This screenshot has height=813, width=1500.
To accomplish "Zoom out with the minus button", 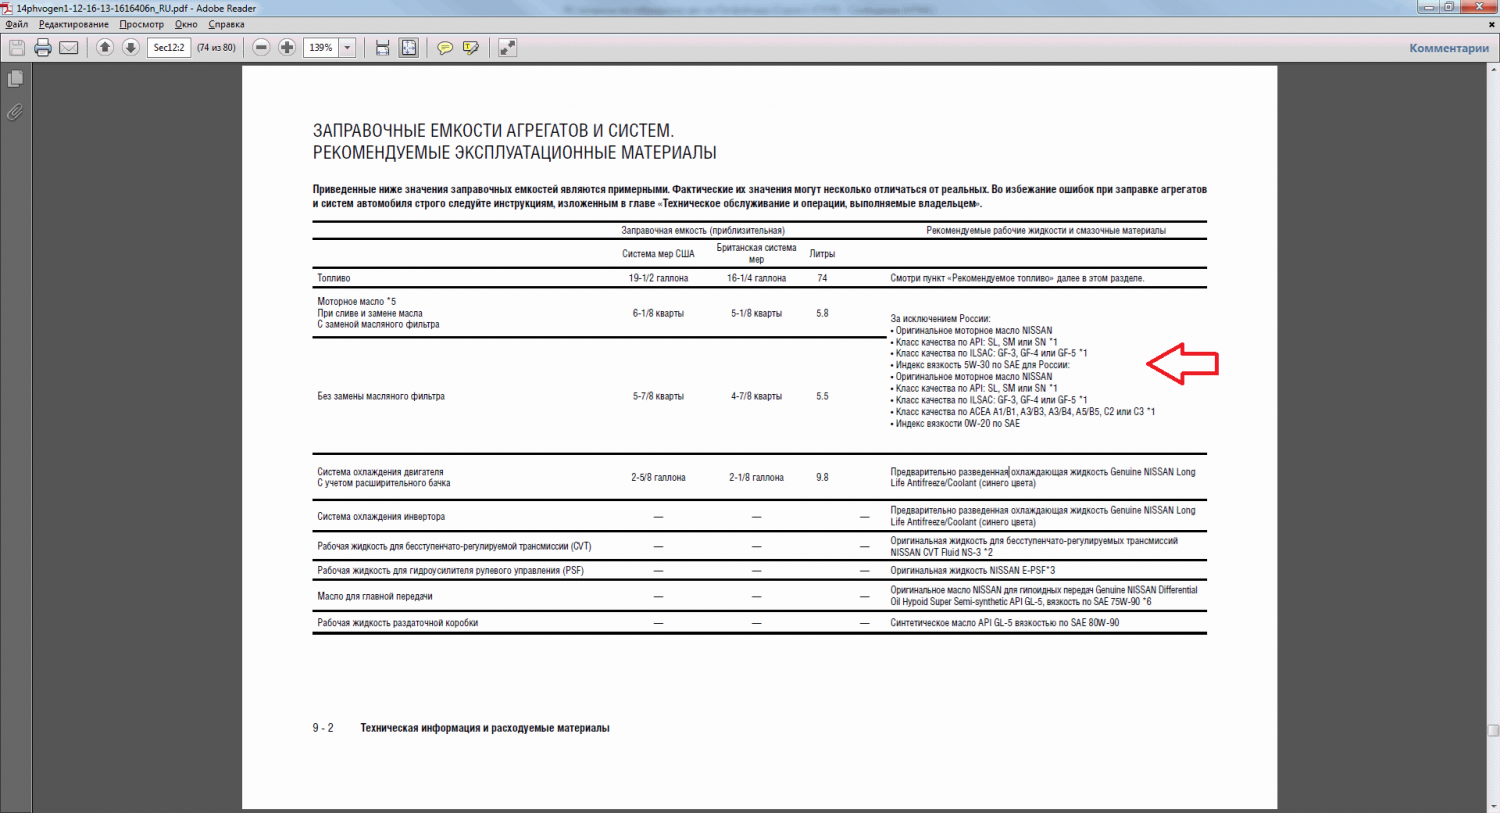I will click(x=261, y=47).
